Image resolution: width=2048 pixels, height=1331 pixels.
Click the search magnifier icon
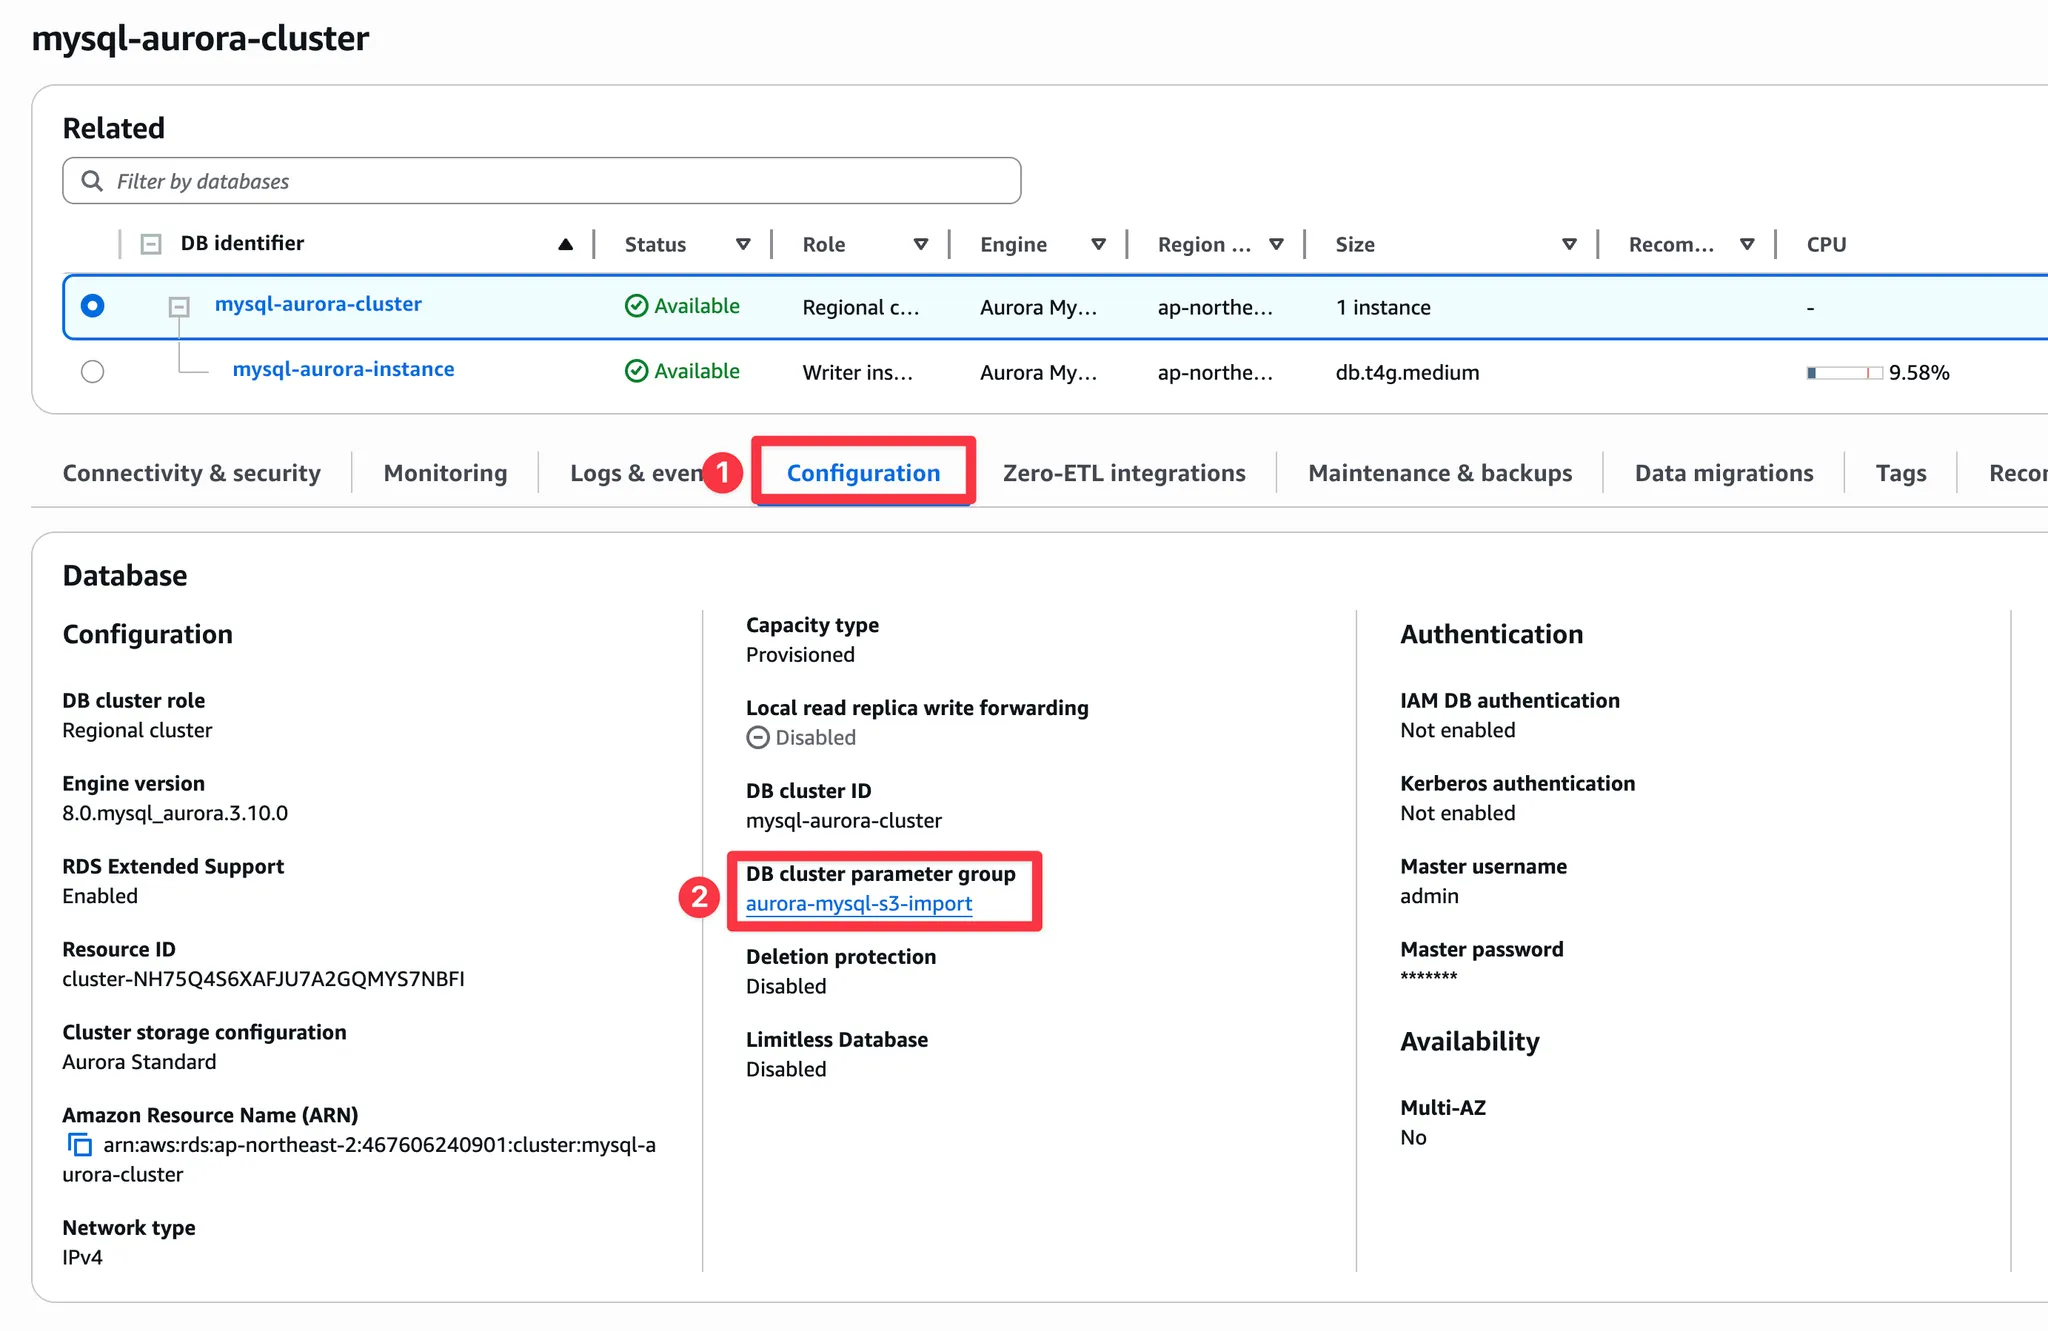pos(92,181)
